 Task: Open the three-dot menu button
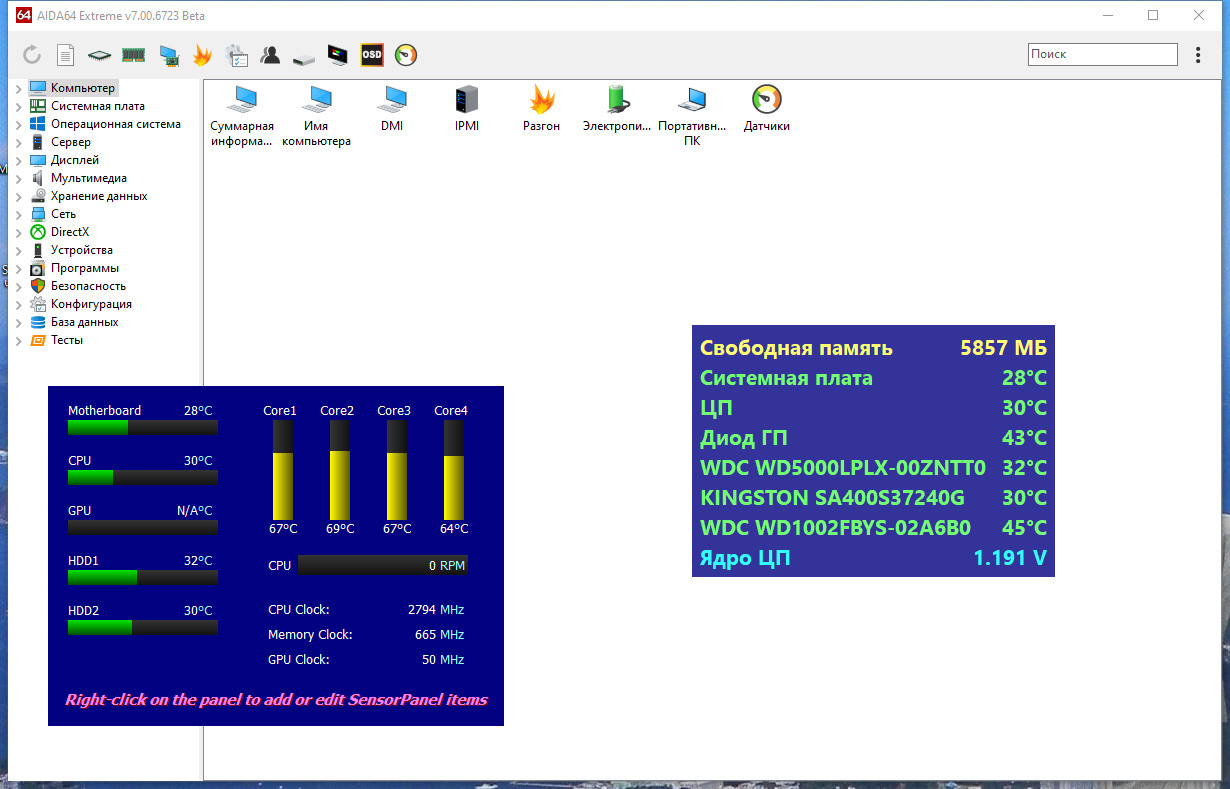(1198, 55)
